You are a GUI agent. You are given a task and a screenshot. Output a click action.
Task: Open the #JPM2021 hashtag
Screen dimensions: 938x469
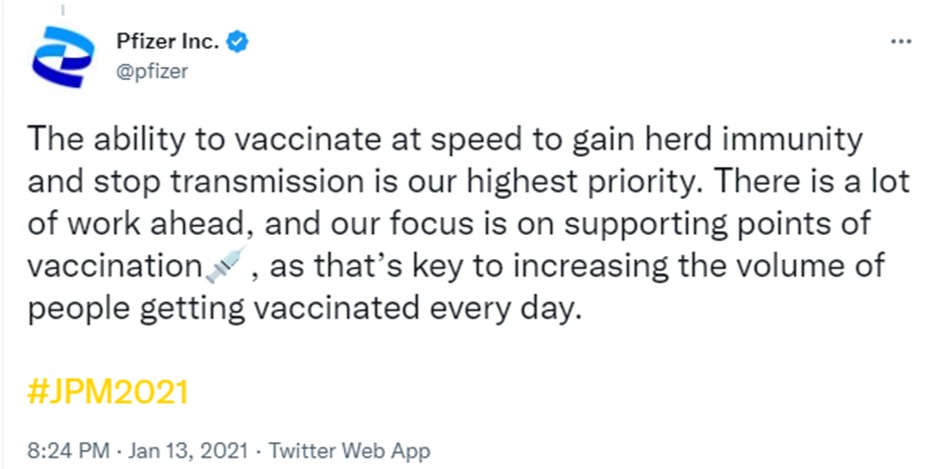coord(108,392)
